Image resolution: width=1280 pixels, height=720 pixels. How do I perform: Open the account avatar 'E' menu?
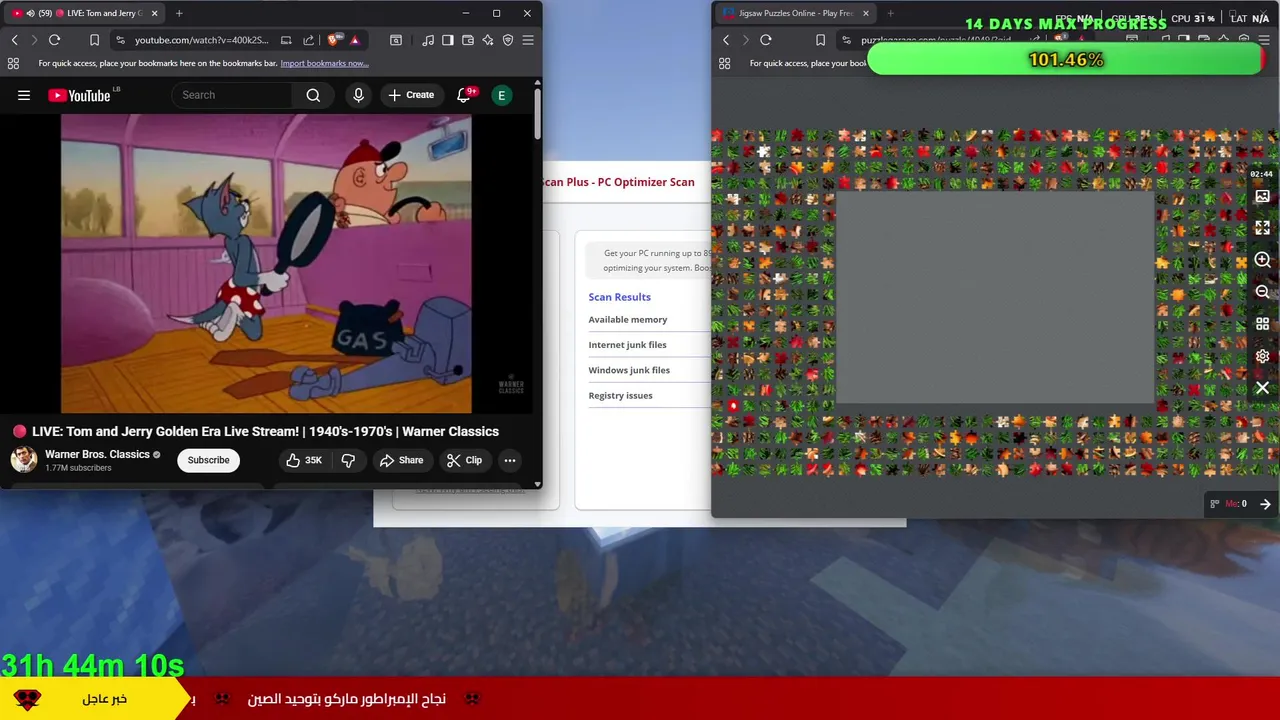502,95
